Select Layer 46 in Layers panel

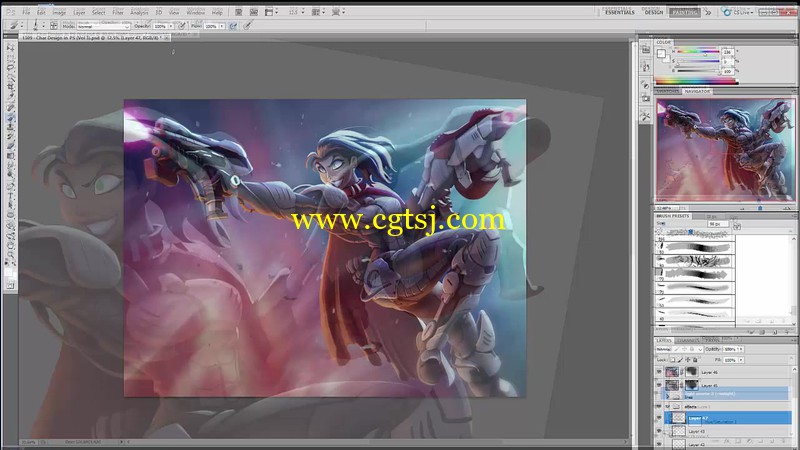coord(724,372)
